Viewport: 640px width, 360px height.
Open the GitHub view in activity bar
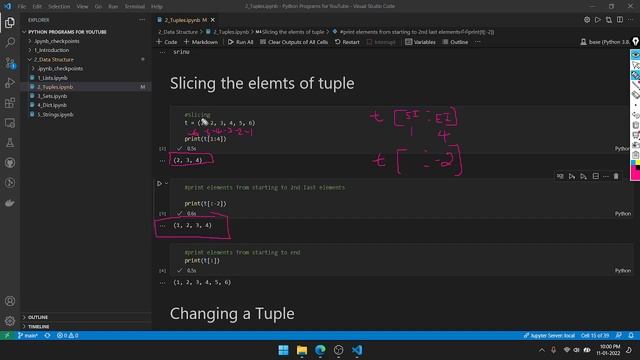tap(10, 163)
